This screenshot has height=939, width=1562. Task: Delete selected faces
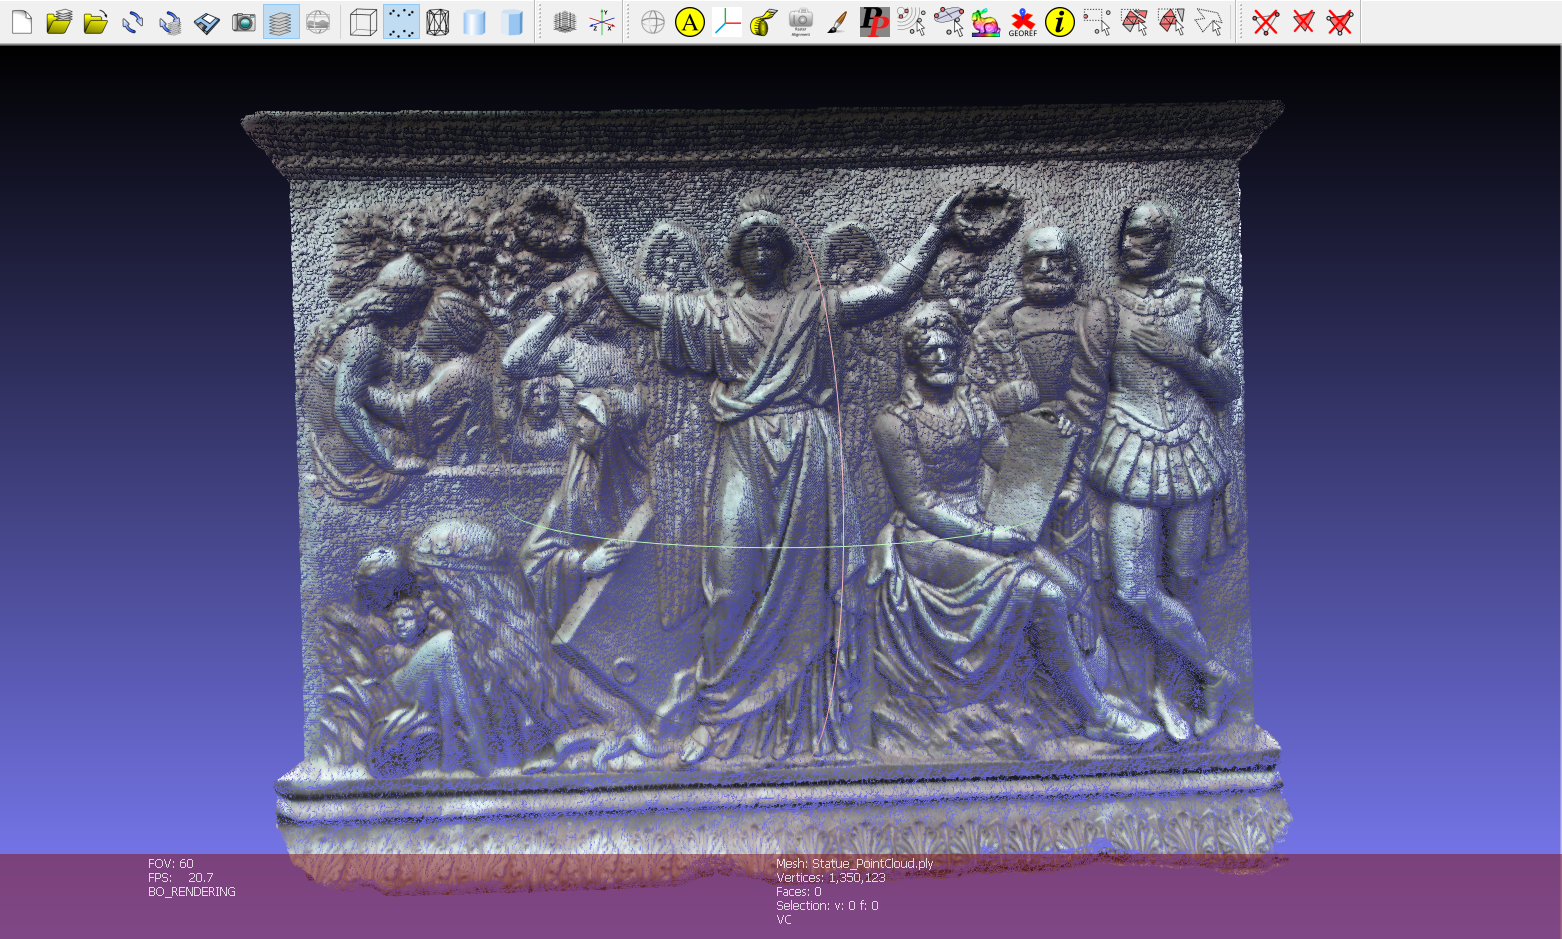coord(1303,22)
